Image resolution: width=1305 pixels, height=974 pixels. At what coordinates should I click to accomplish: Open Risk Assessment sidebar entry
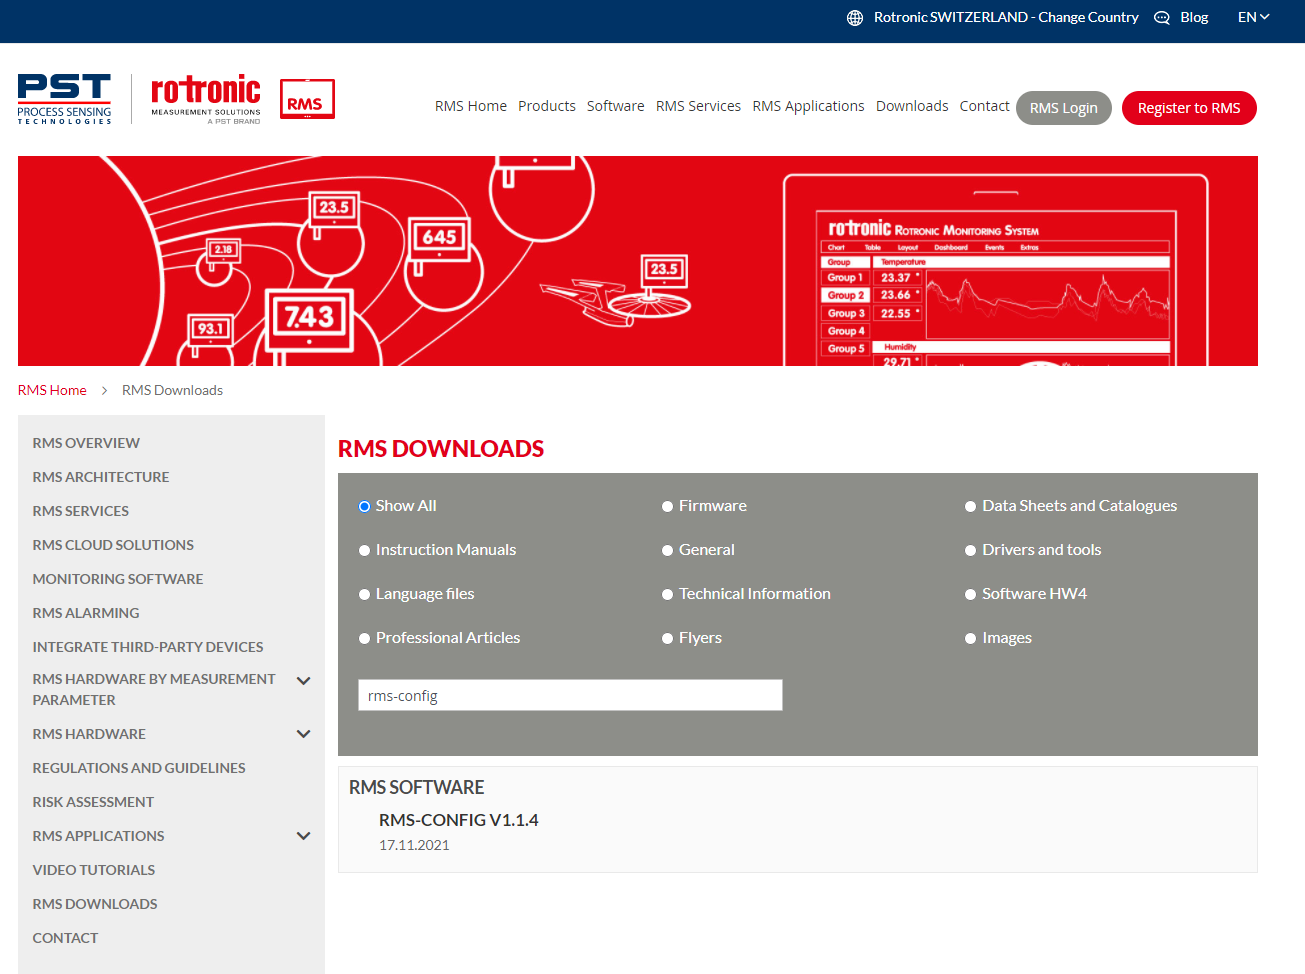coord(93,802)
